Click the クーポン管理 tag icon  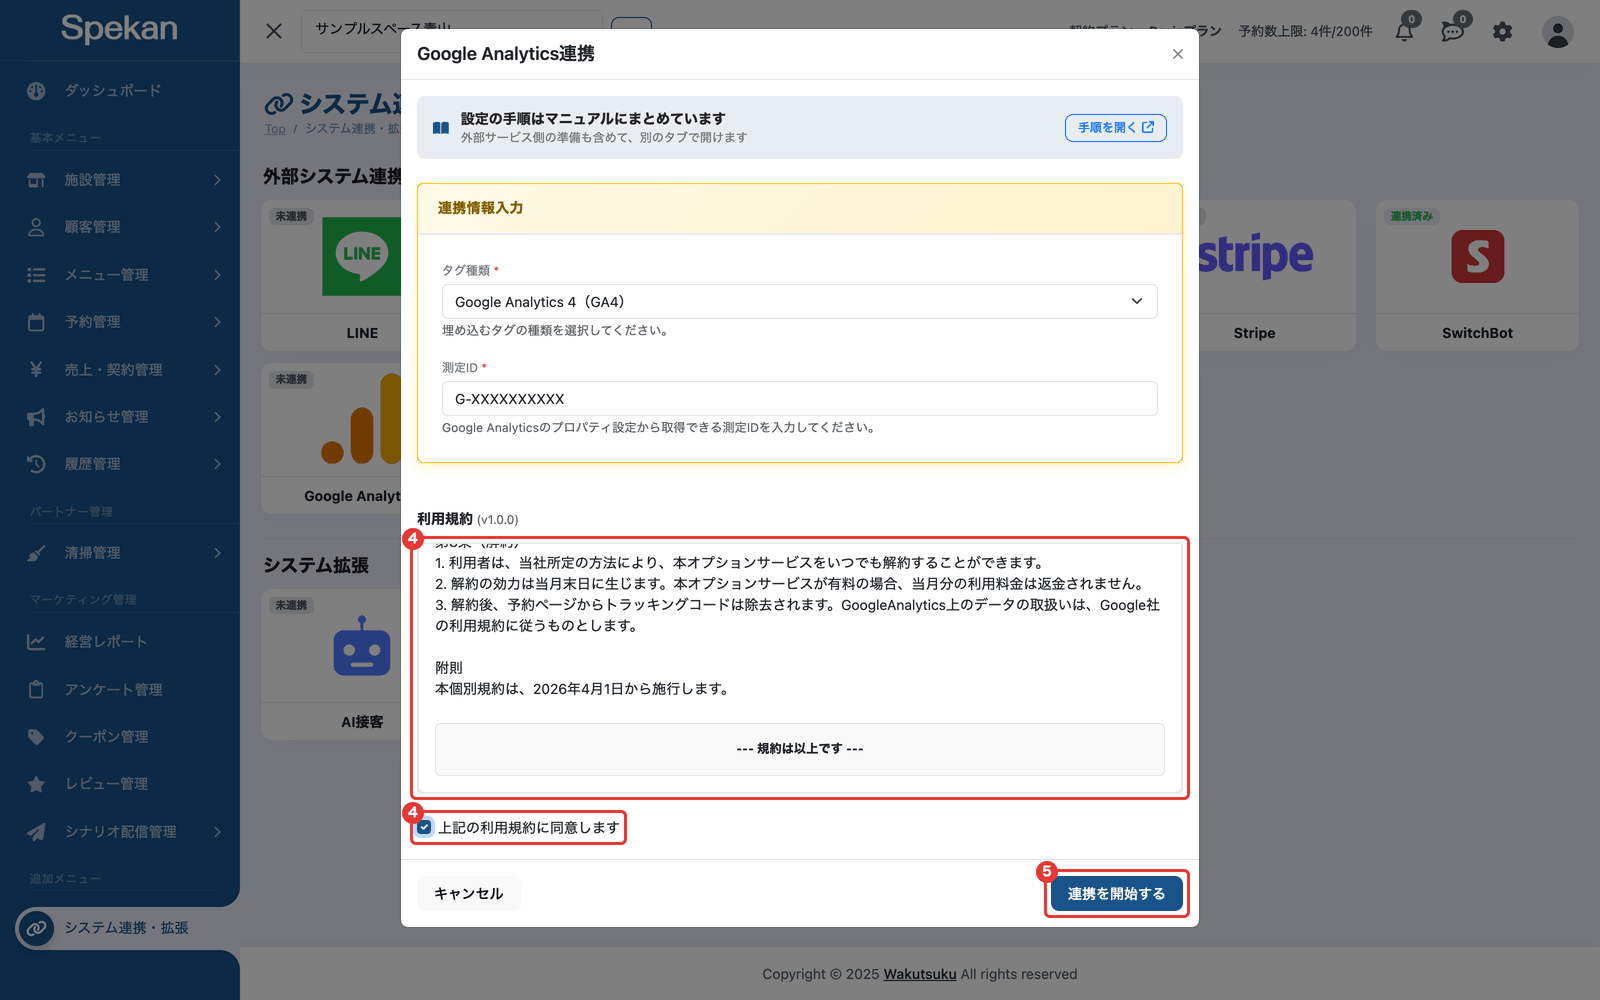pyautogui.click(x=36, y=737)
